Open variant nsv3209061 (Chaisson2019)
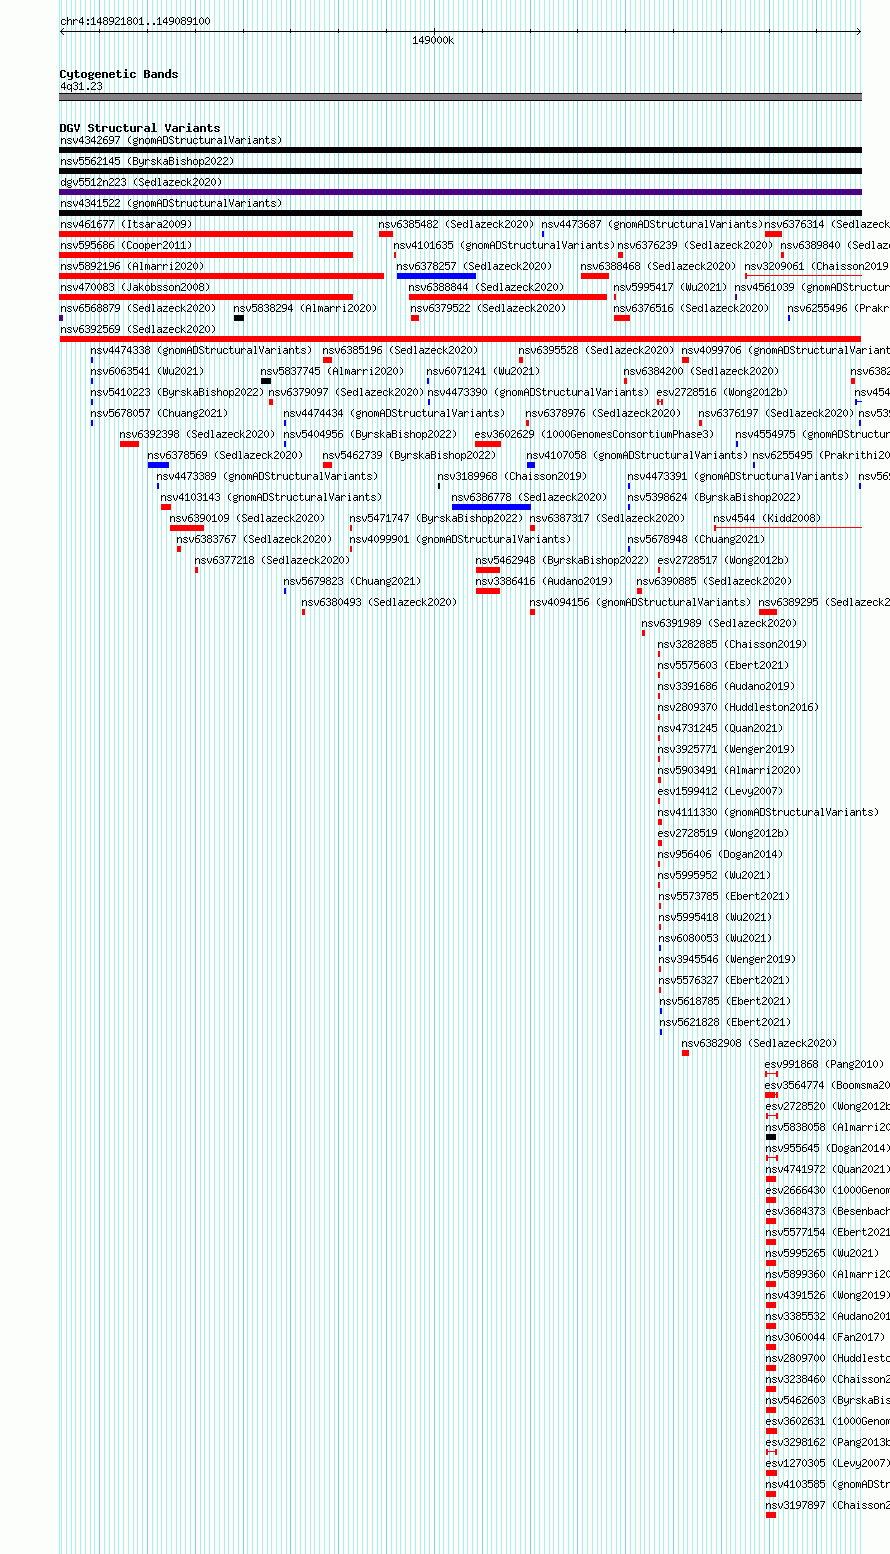 [817, 266]
